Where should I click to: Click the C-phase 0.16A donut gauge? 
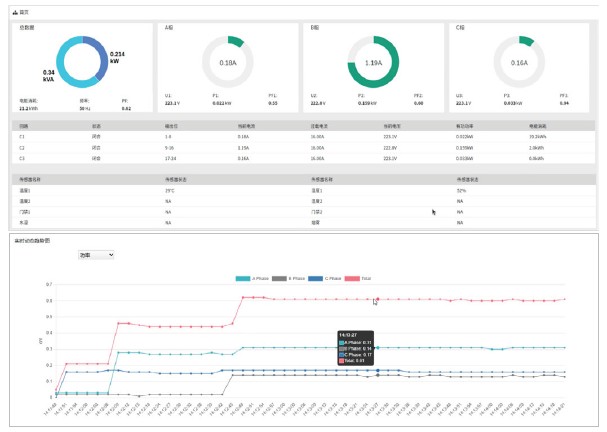(x=518, y=62)
